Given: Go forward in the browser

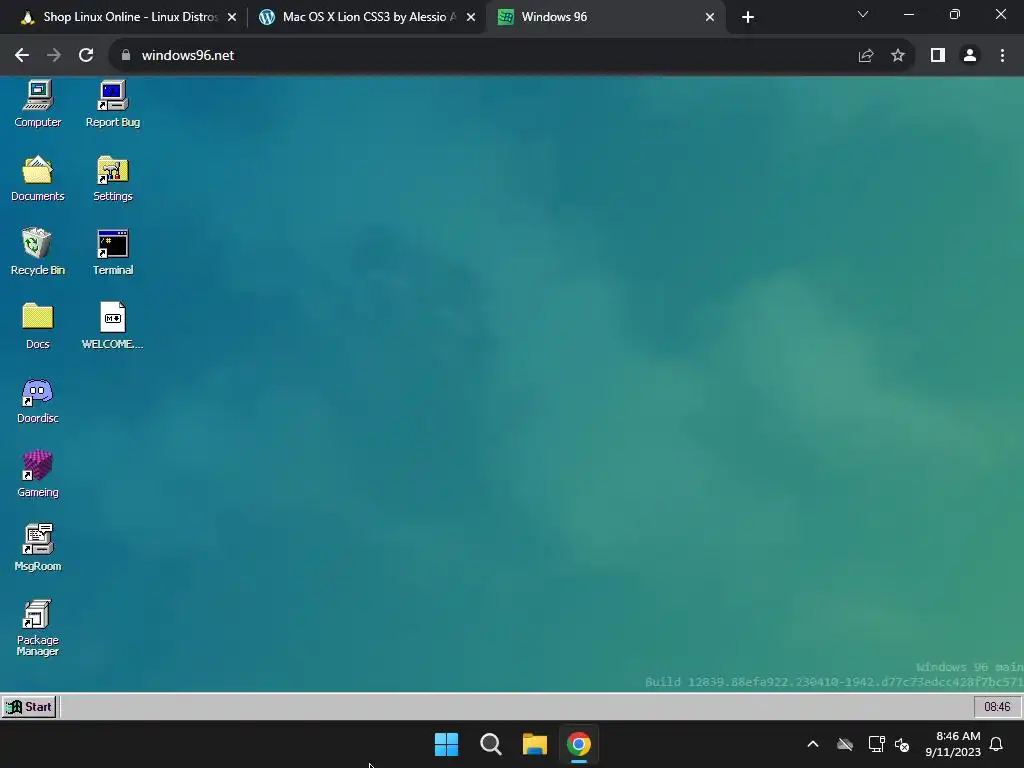Looking at the screenshot, I should click(x=54, y=56).
